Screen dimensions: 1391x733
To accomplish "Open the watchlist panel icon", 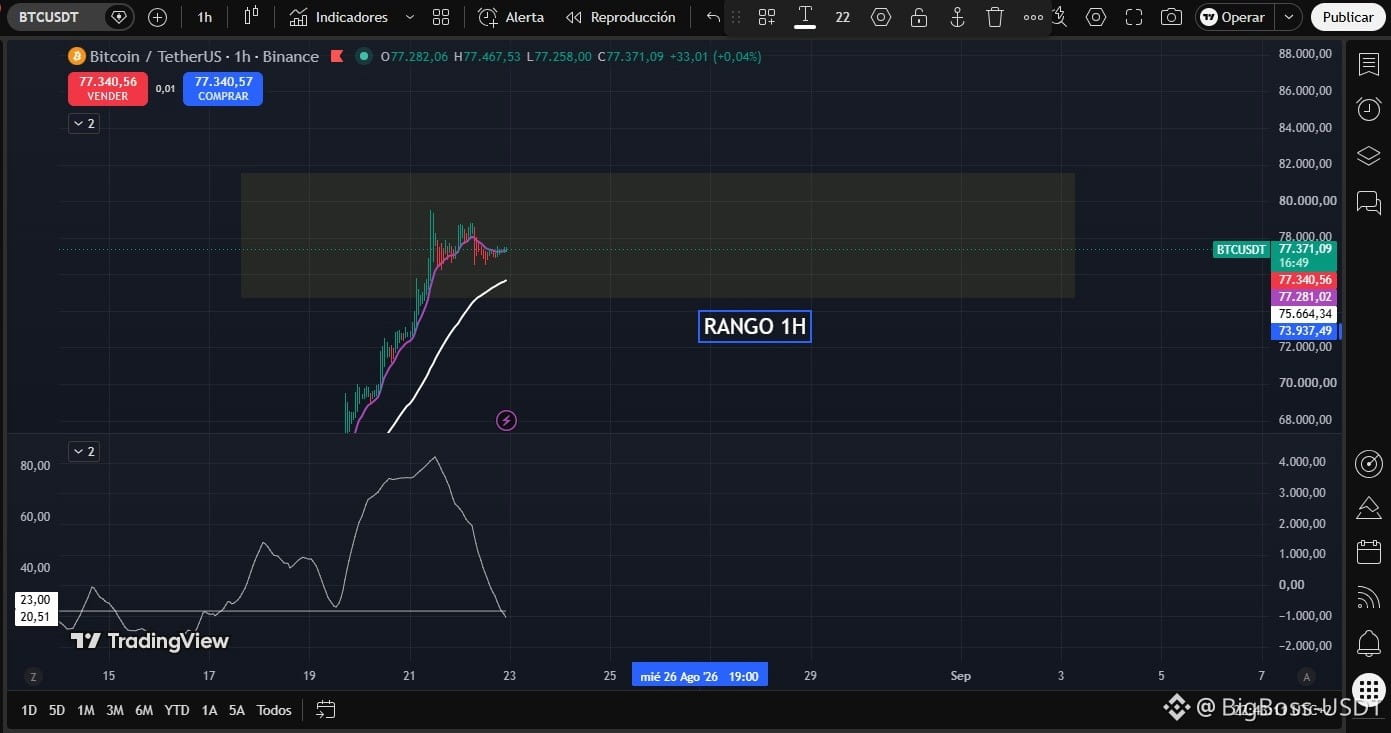I will 1368,65.
